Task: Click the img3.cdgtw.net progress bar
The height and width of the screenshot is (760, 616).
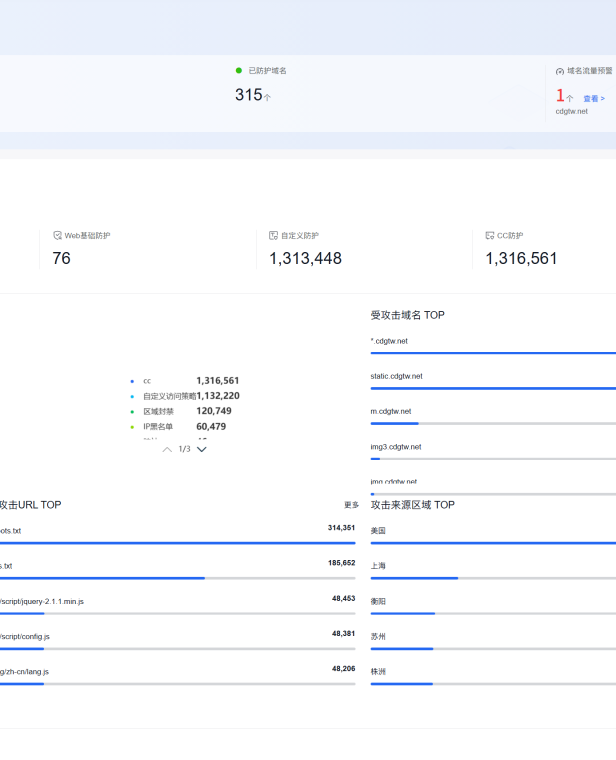Action: 493,459
